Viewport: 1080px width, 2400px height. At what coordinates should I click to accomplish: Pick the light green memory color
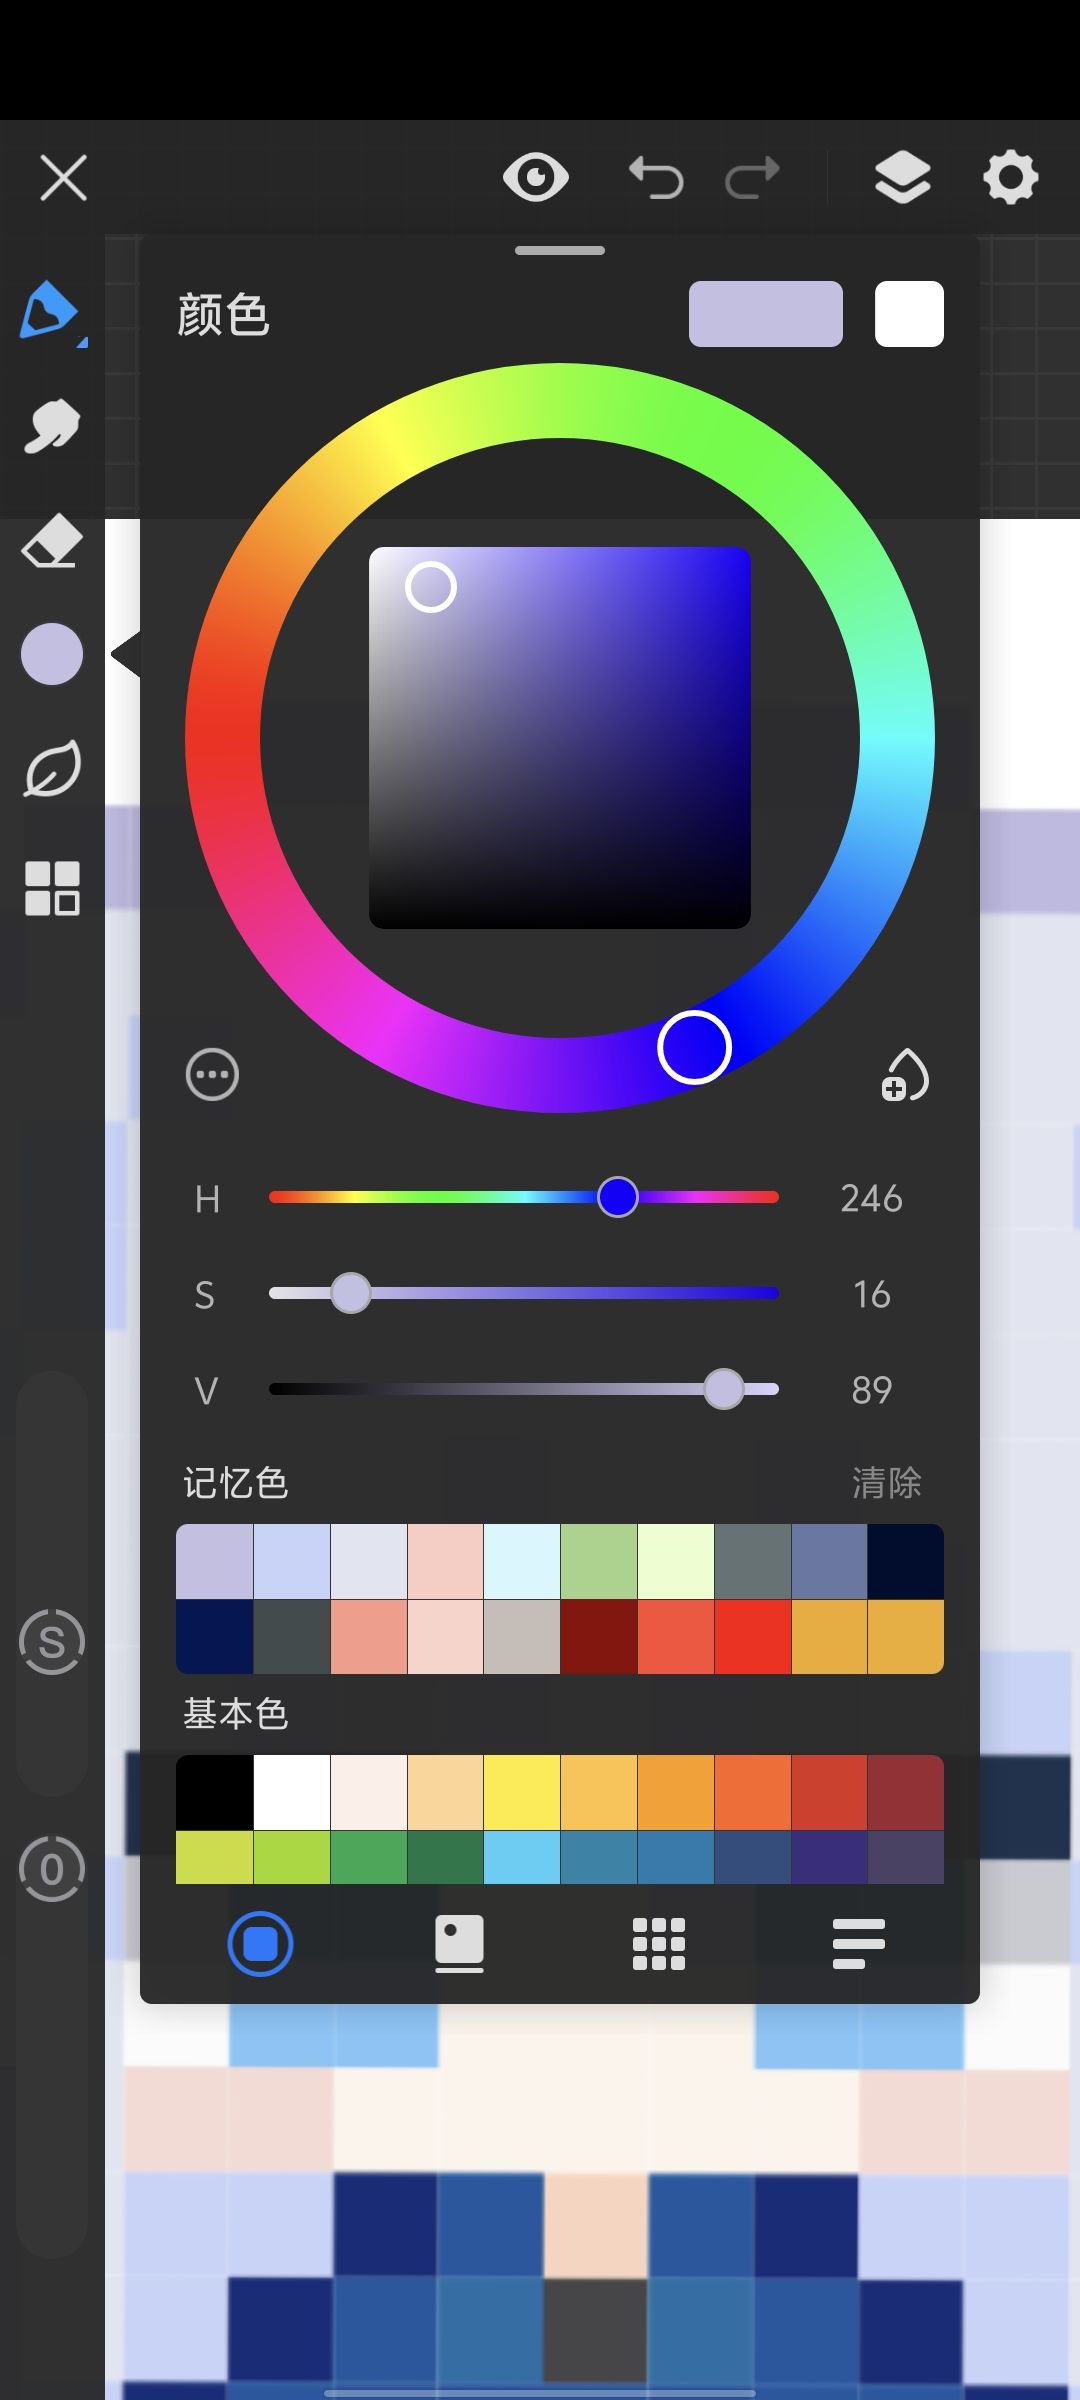(x=599, y=1562)
